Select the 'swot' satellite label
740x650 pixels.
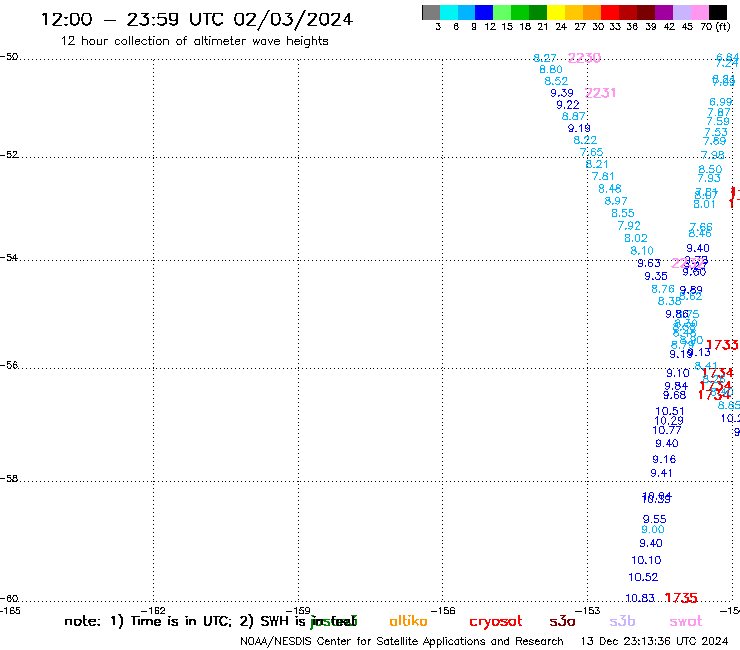pos(686,621)
